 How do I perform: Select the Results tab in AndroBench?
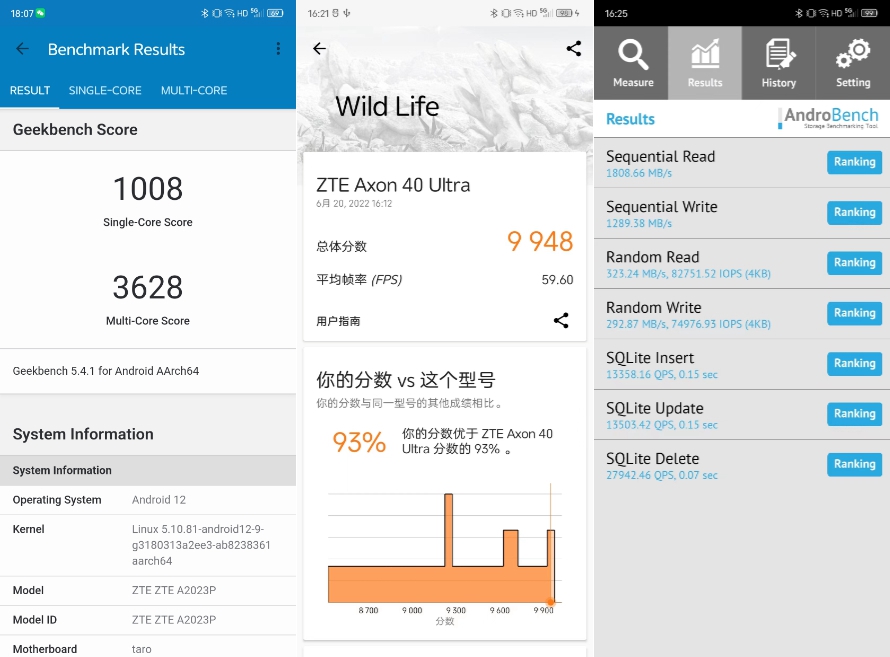click(x=705, y=63)
